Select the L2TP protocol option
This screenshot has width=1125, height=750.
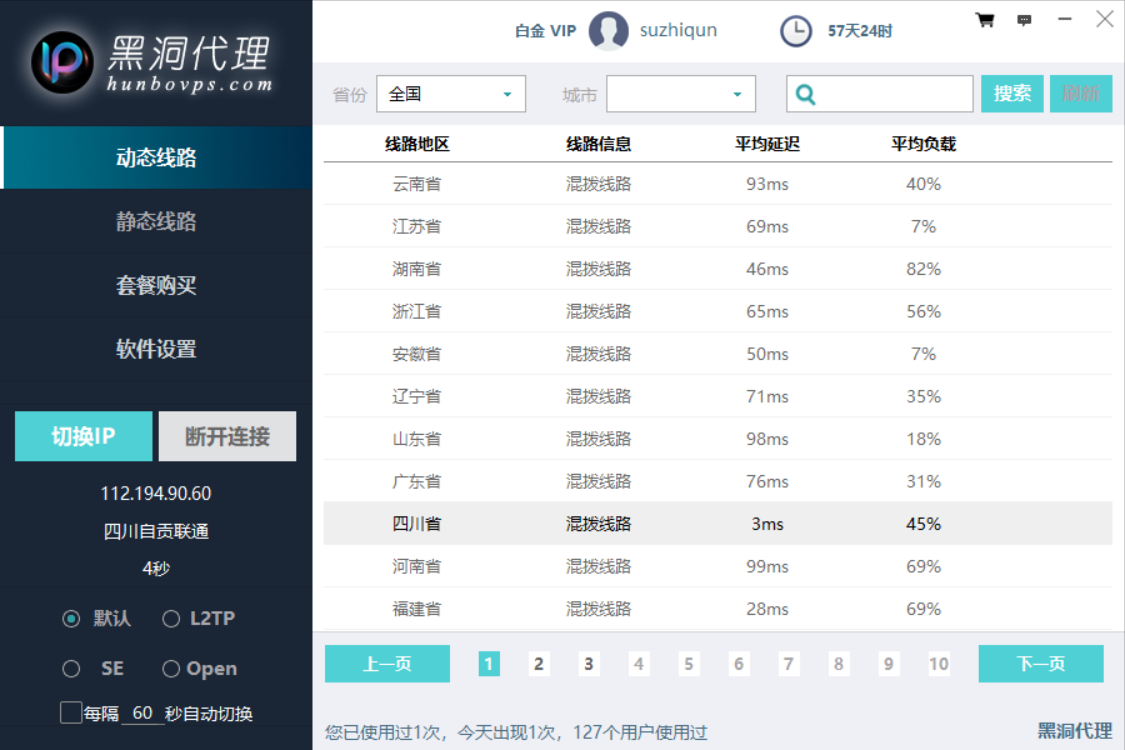171,619
